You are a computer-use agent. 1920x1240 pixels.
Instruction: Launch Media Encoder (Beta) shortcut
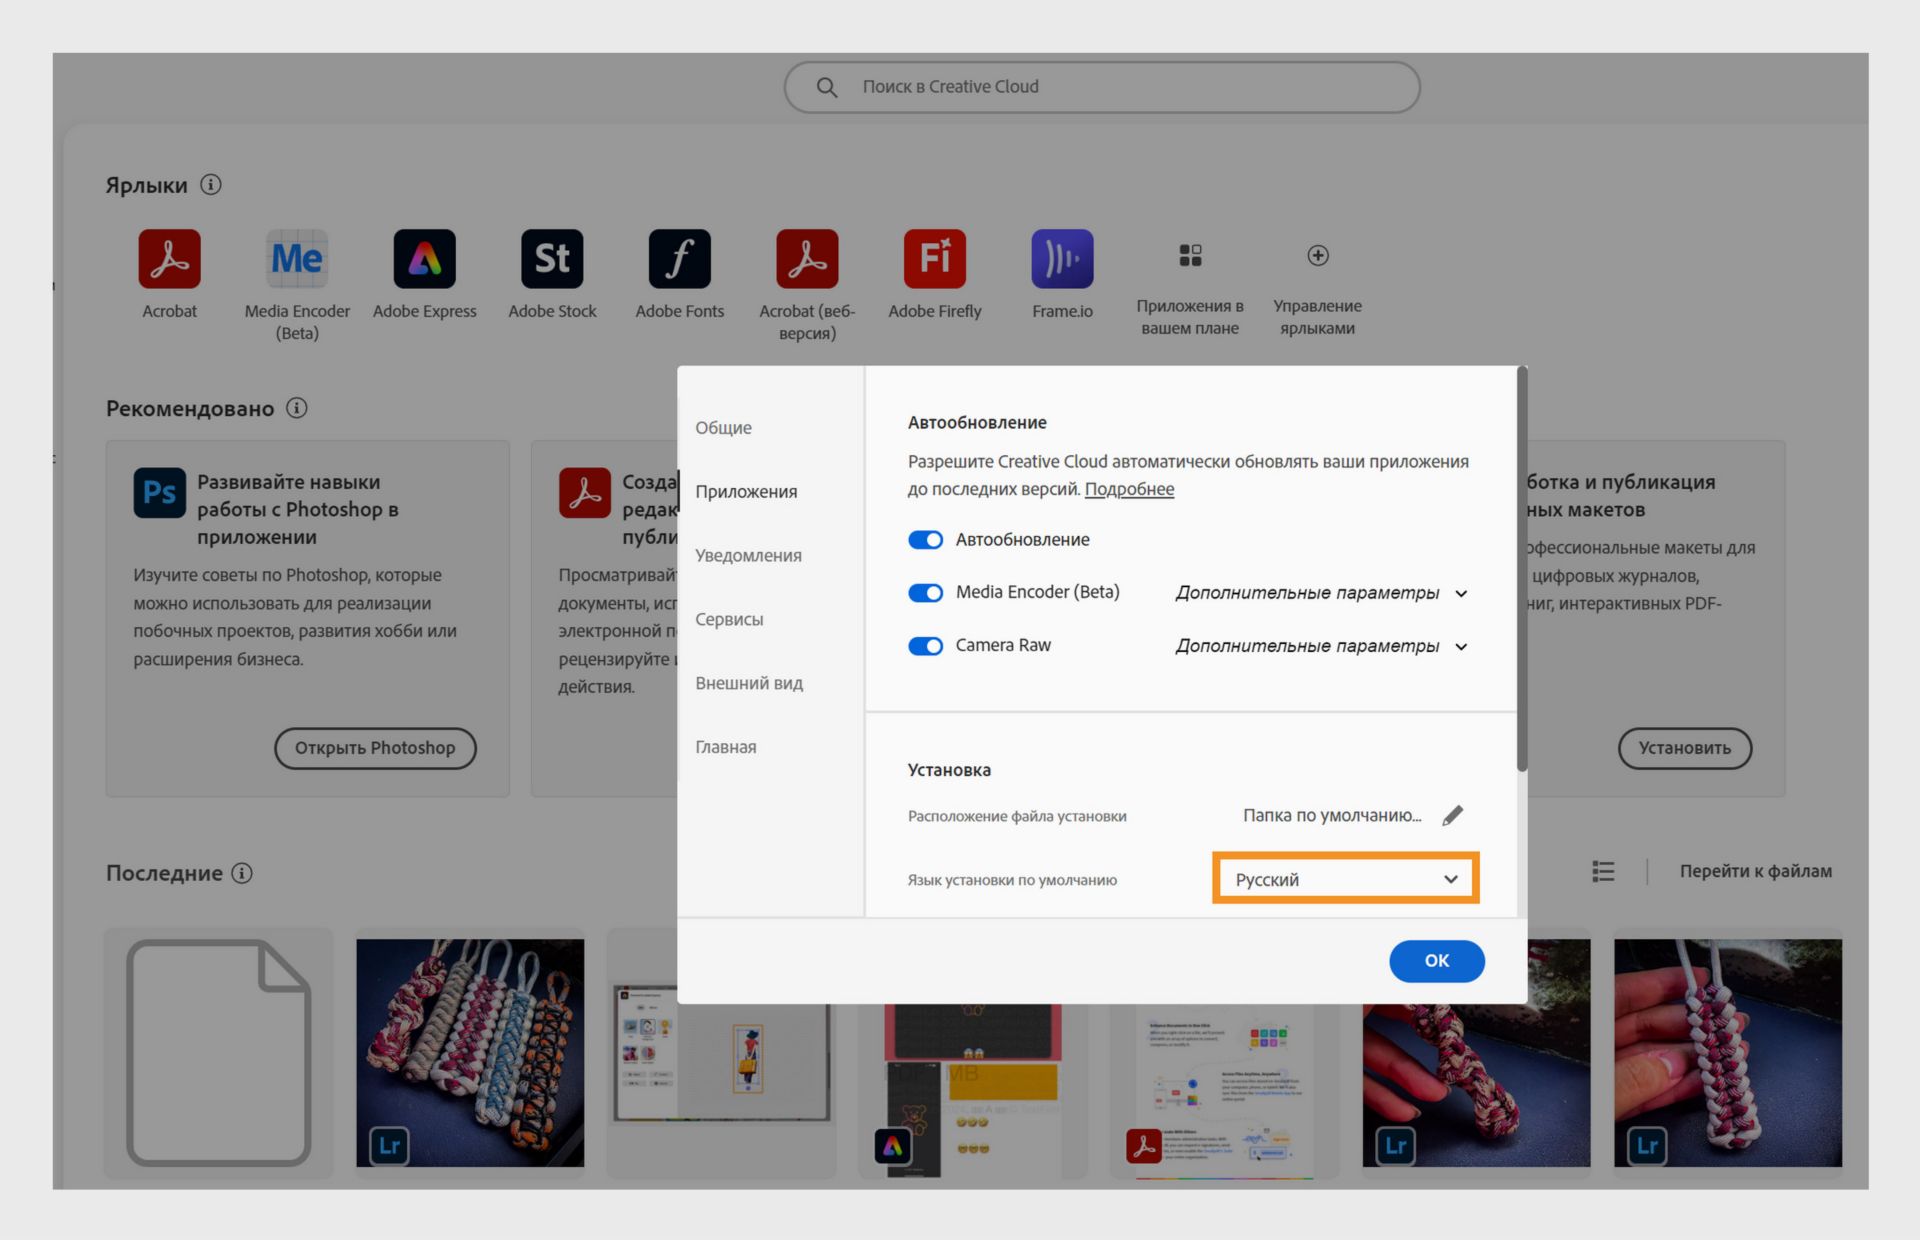point(297,258)
